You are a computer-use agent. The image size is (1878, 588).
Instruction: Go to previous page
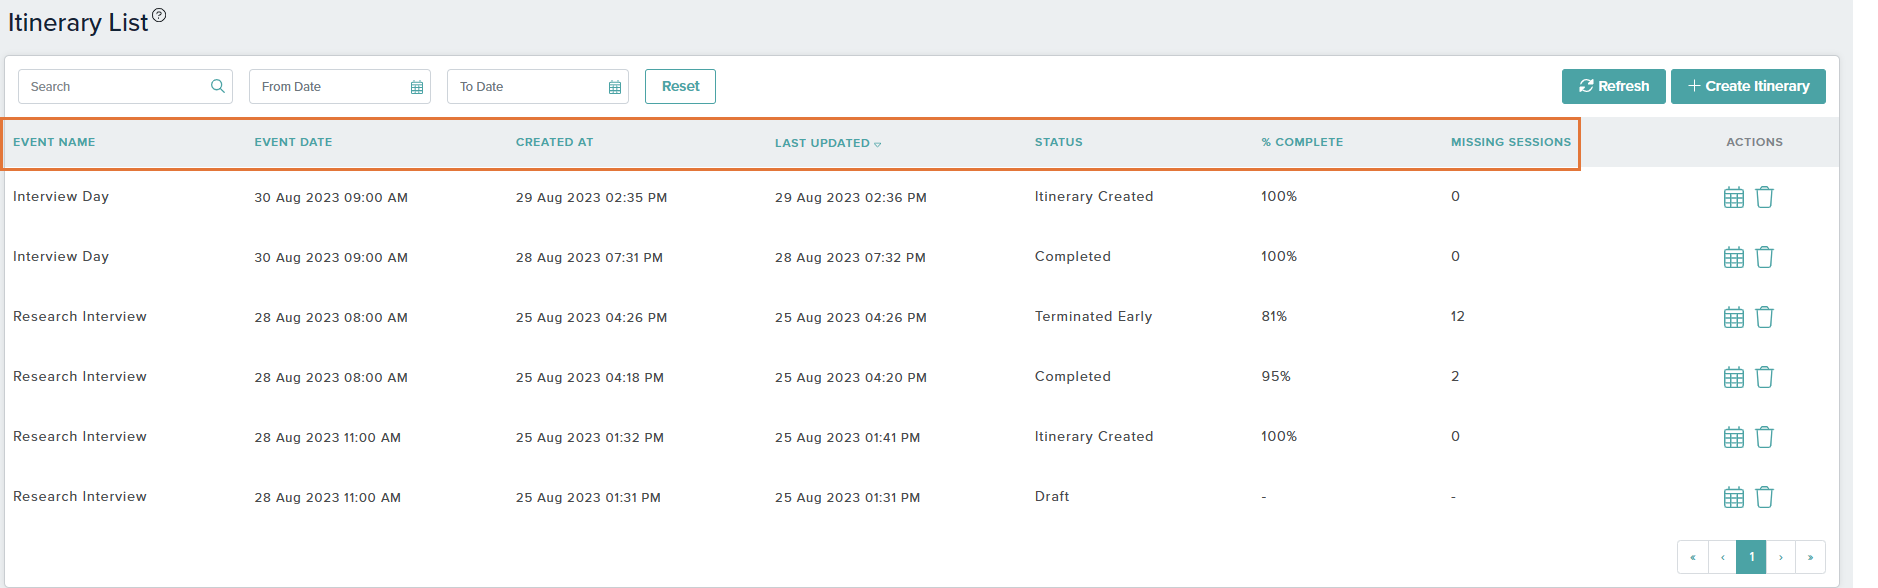(1722, 557)
